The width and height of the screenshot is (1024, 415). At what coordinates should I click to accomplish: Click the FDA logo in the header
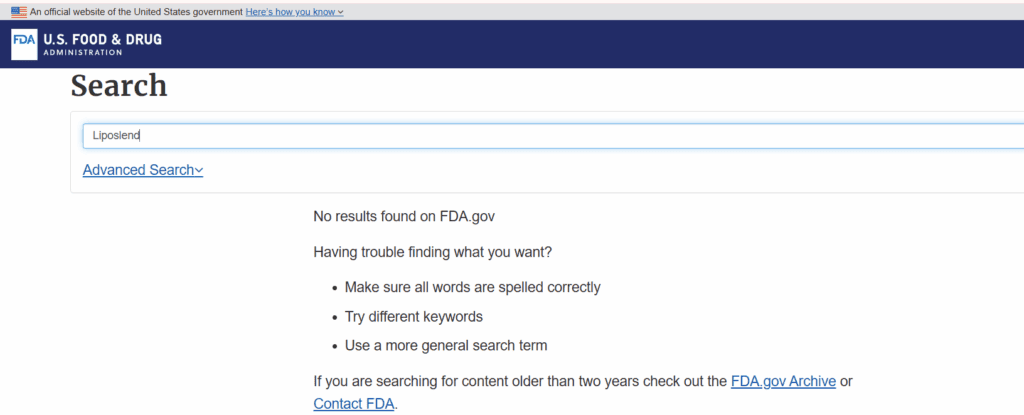coord(25,44)
